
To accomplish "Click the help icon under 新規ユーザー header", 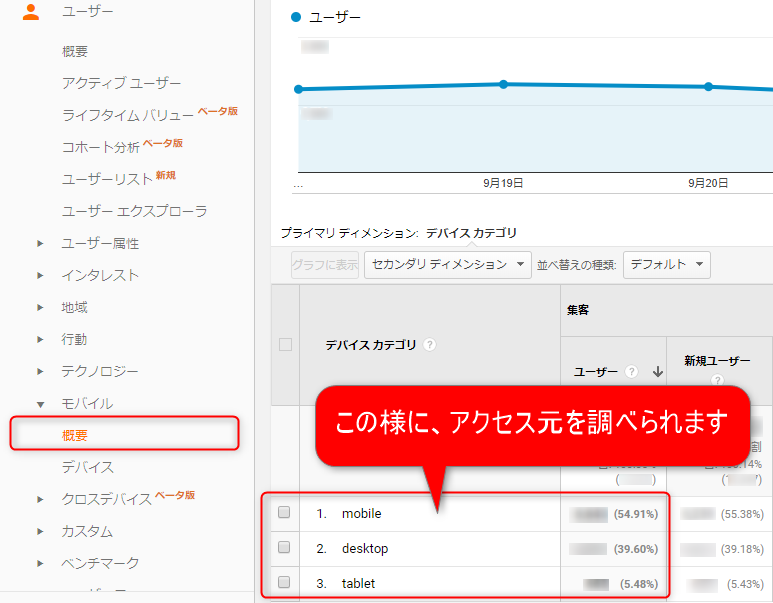I will 717,380.
